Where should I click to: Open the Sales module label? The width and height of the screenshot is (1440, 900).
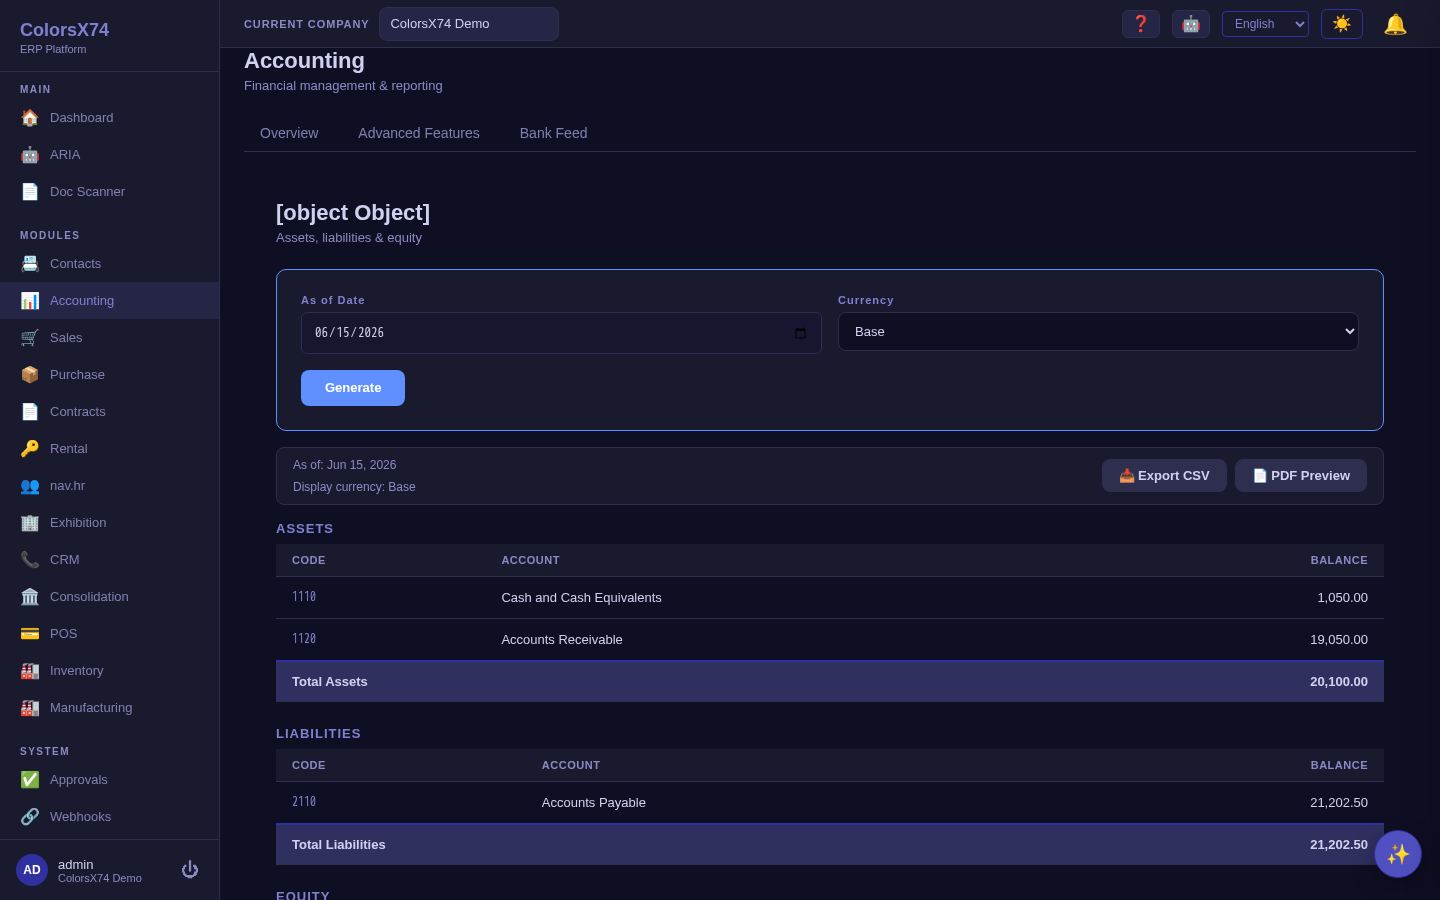pyautogui.click(x=66, y=338)
